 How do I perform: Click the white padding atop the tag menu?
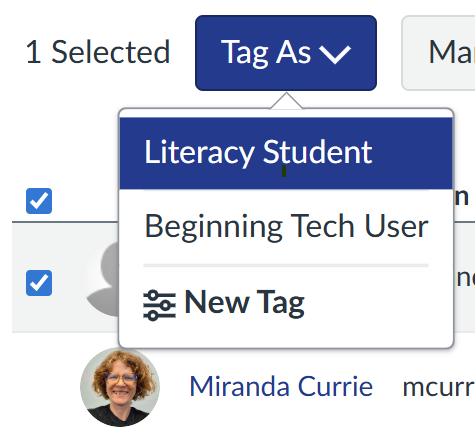tap(286, 113)
